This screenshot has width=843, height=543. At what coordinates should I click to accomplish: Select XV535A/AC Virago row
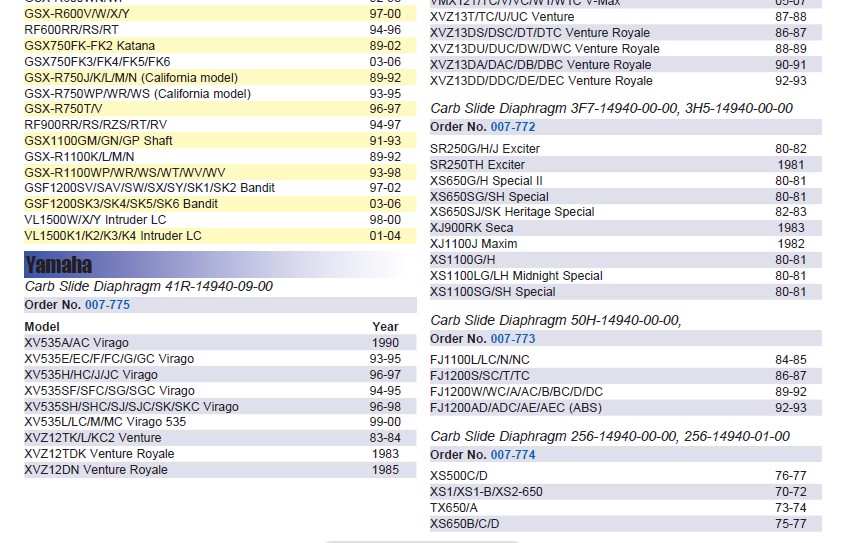click(x=220, y=343)
